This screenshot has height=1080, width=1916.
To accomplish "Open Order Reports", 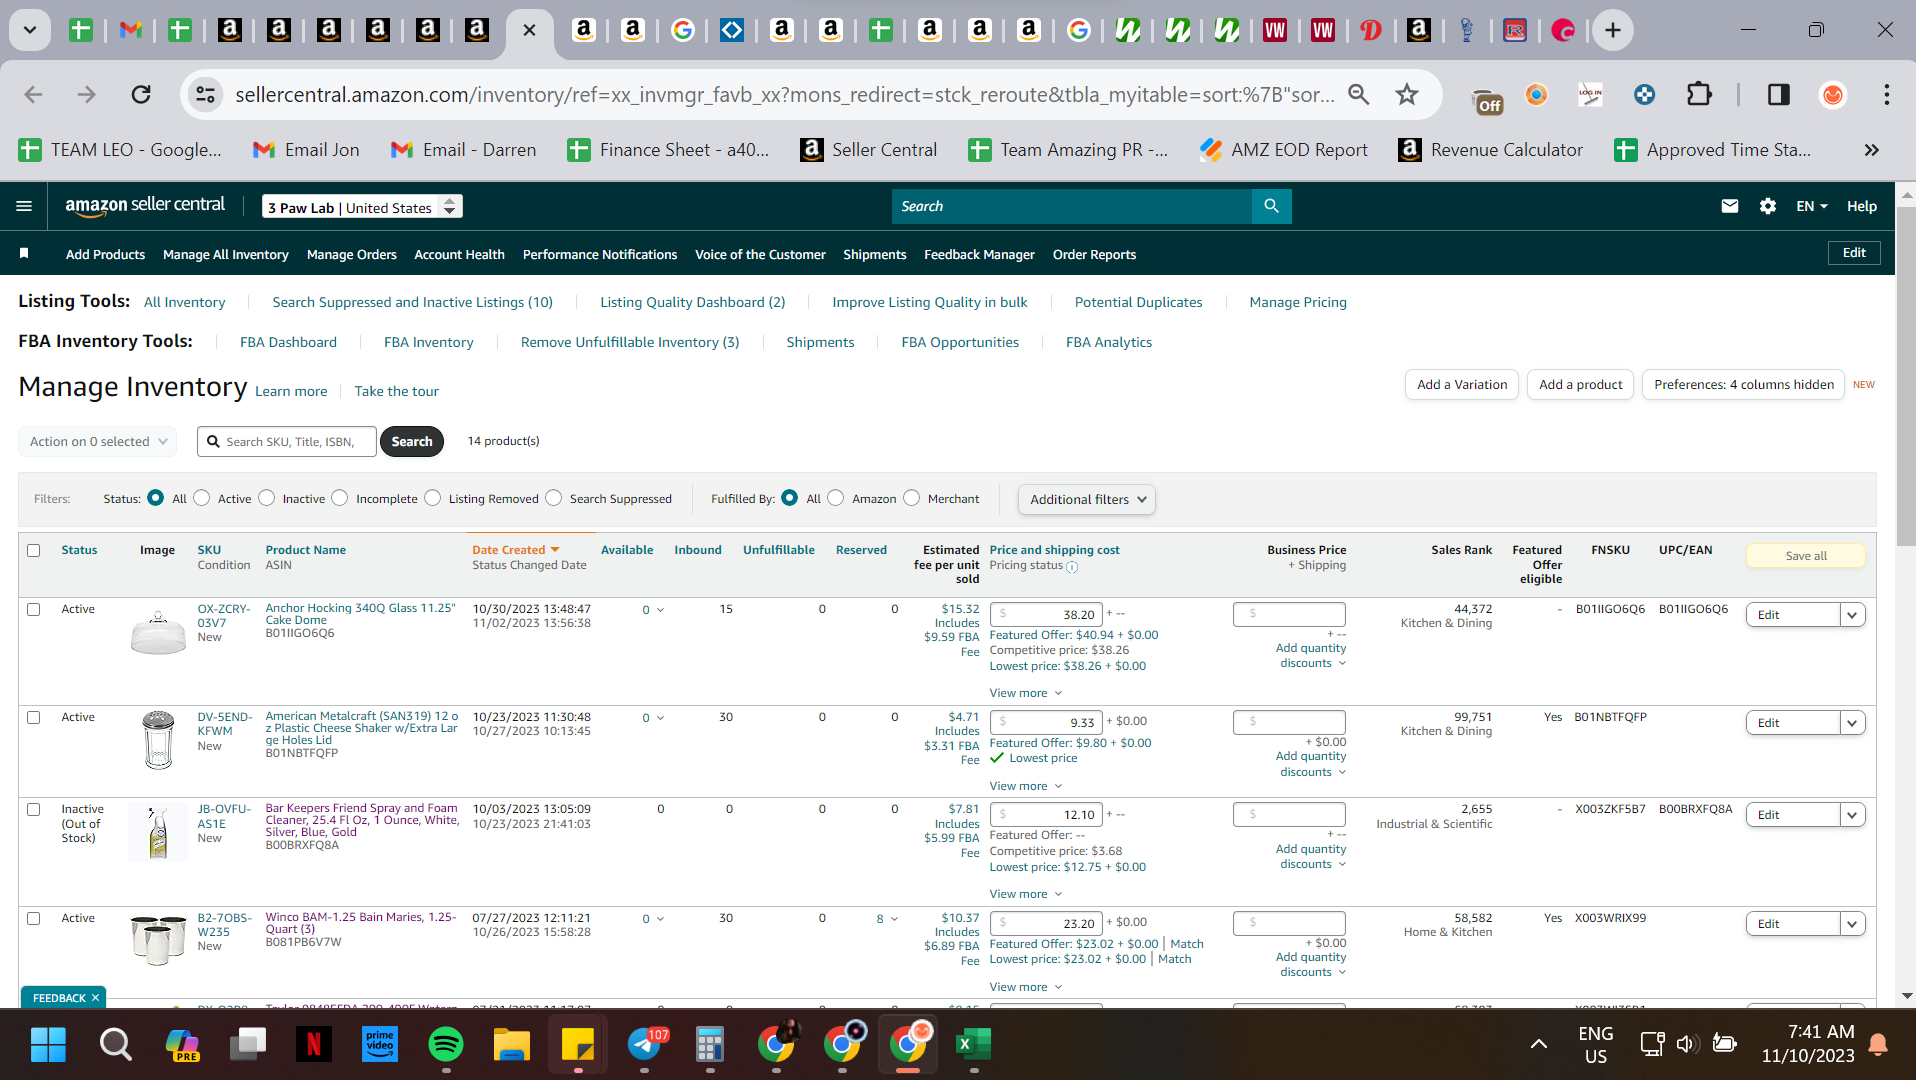I will click(1094, 254).
